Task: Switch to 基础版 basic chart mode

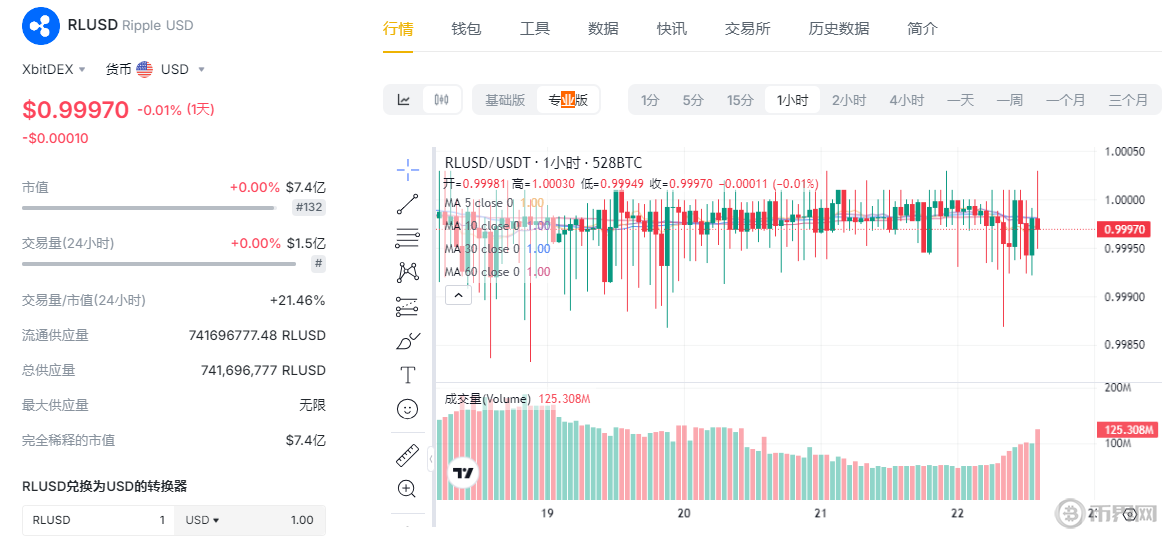Action: point(505,100)
